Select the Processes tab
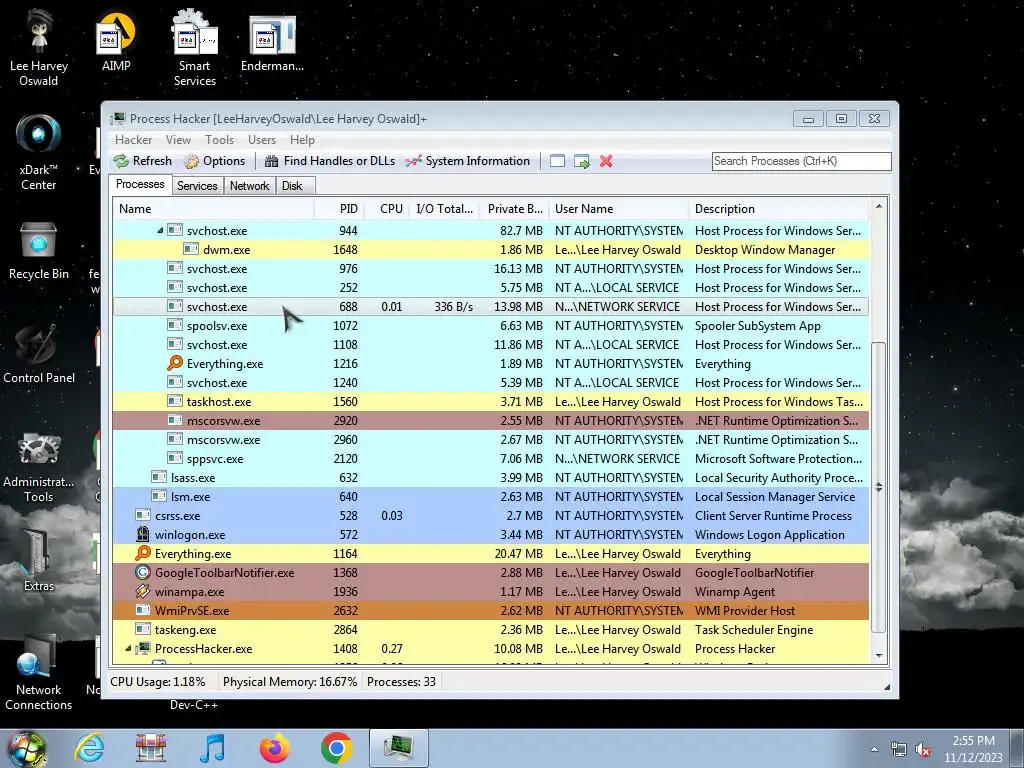1024x768 pixels. [x=140, y=185]
